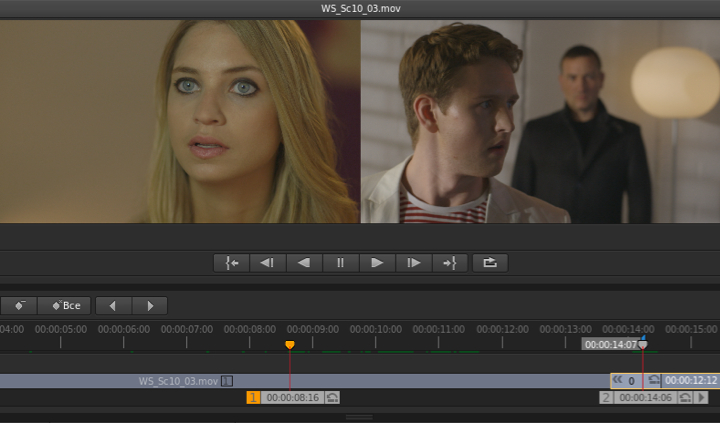Select the gray marker at 00:00:14:07
720x423 pixels.
(642, 344)
